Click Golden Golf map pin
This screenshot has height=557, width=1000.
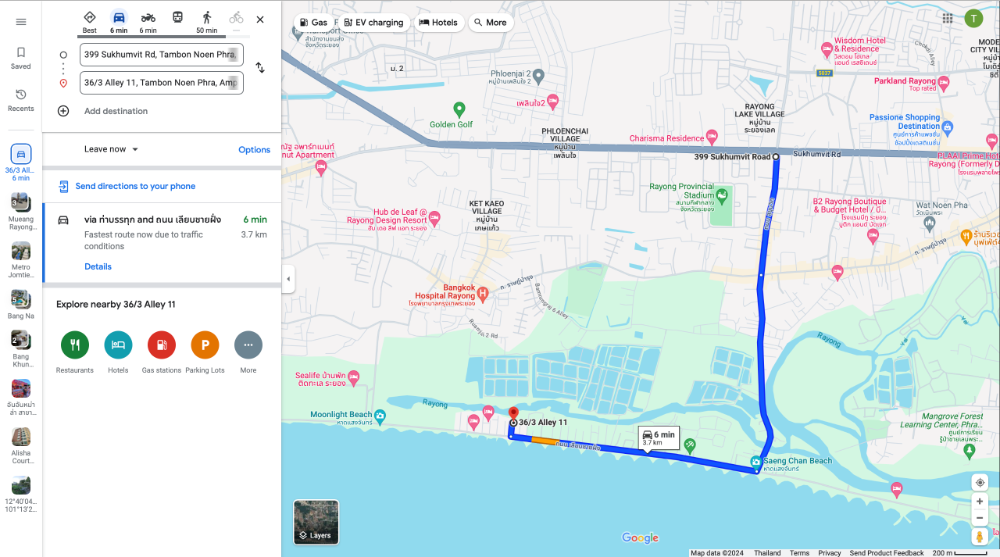pyautogui.click(x=459, y=109)
